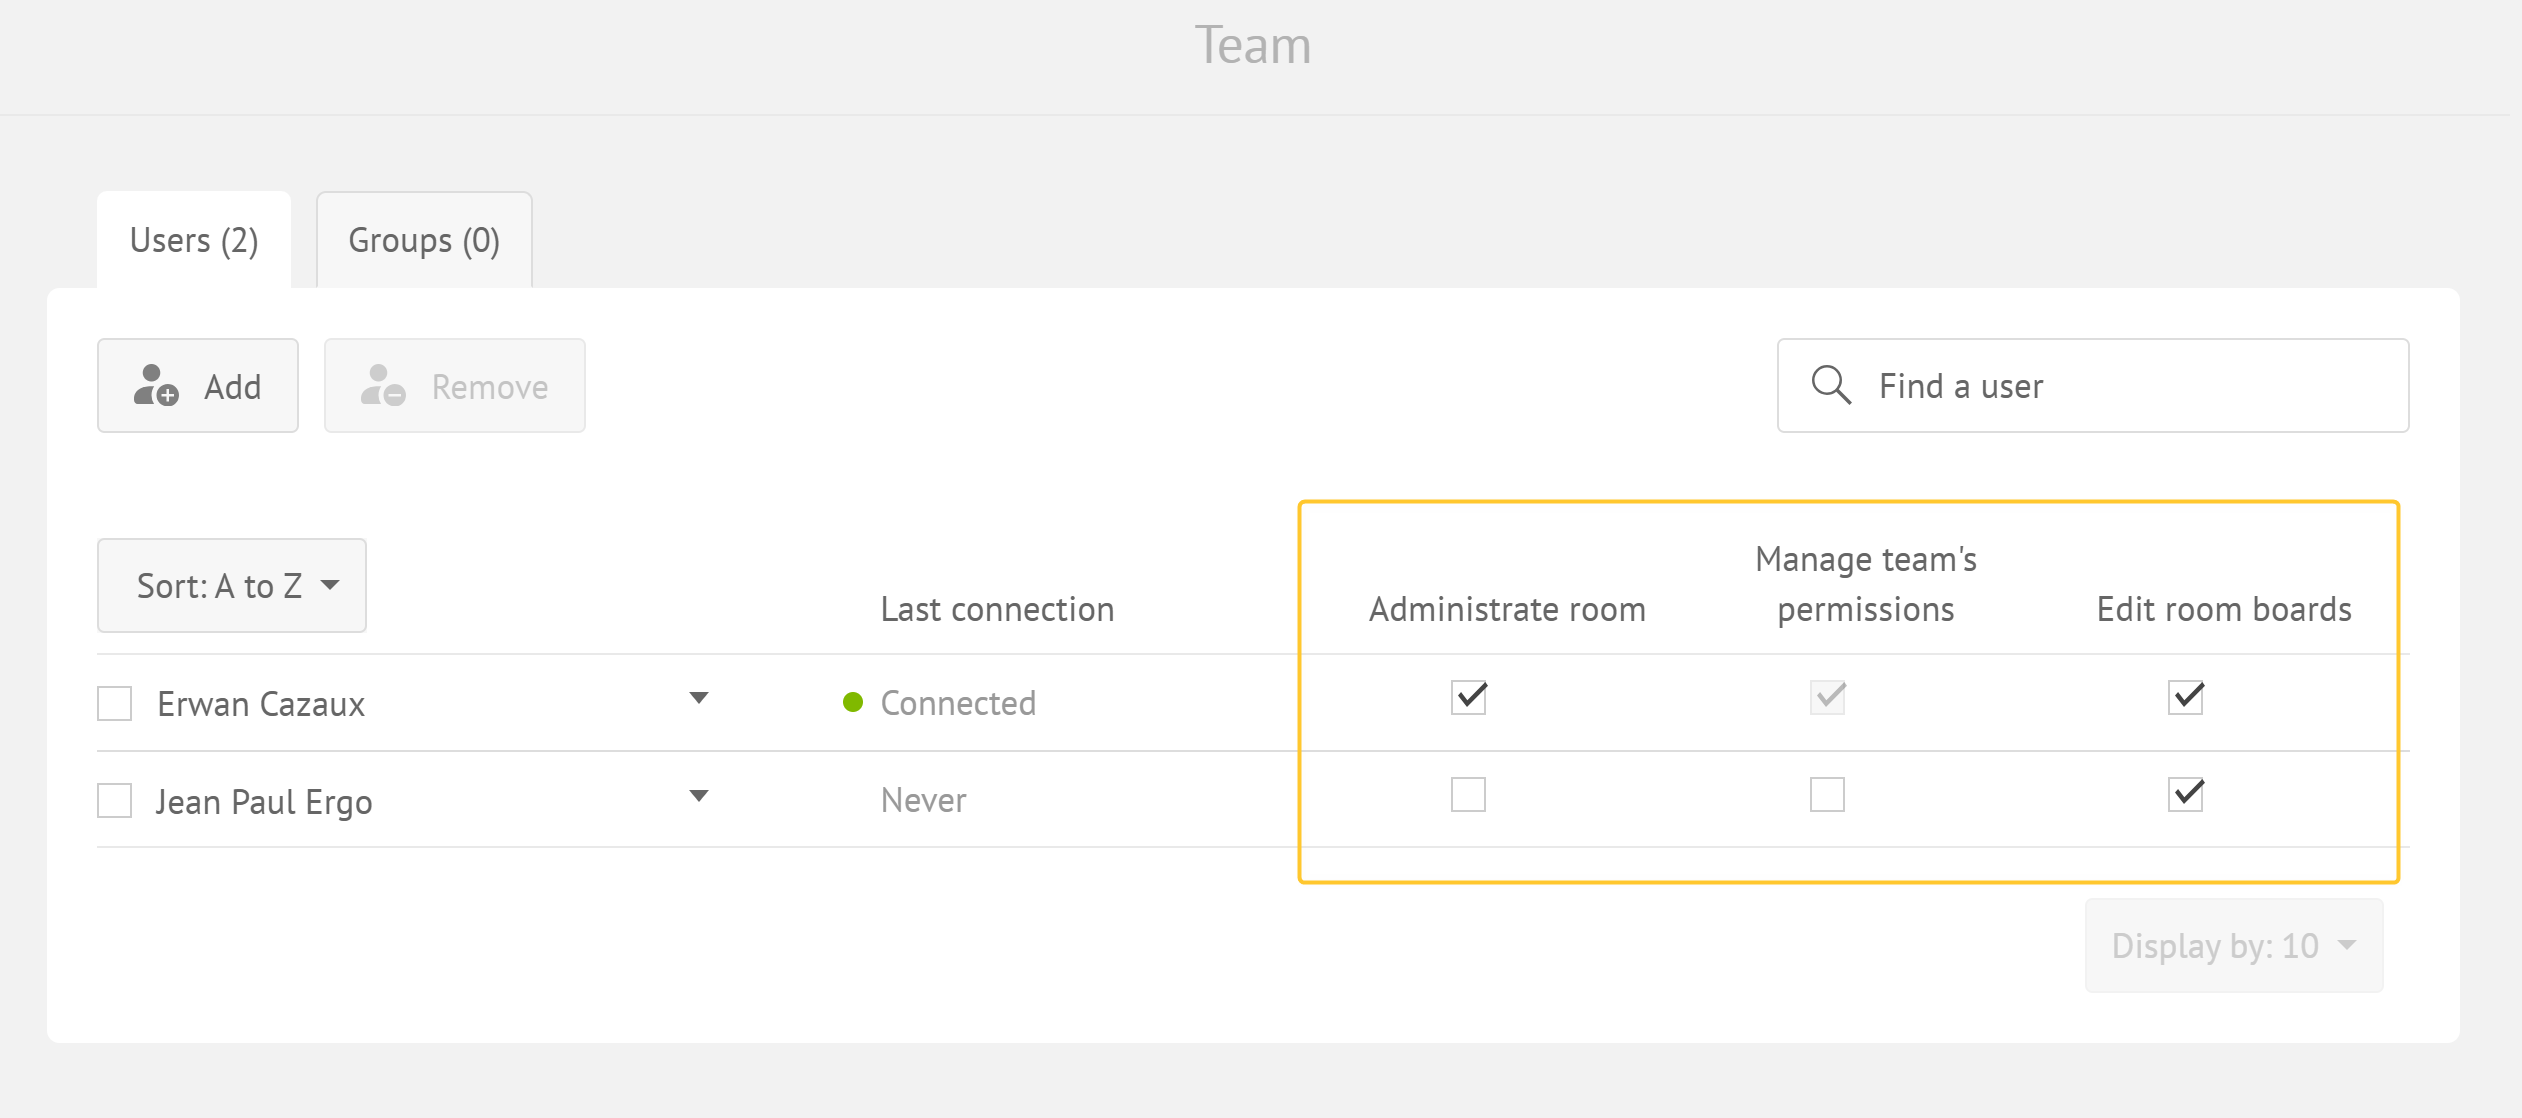Image resolution: width=2522 pixels, height=1118 pixels.
Task: Click the Remove user button
Action: [455, 385]
